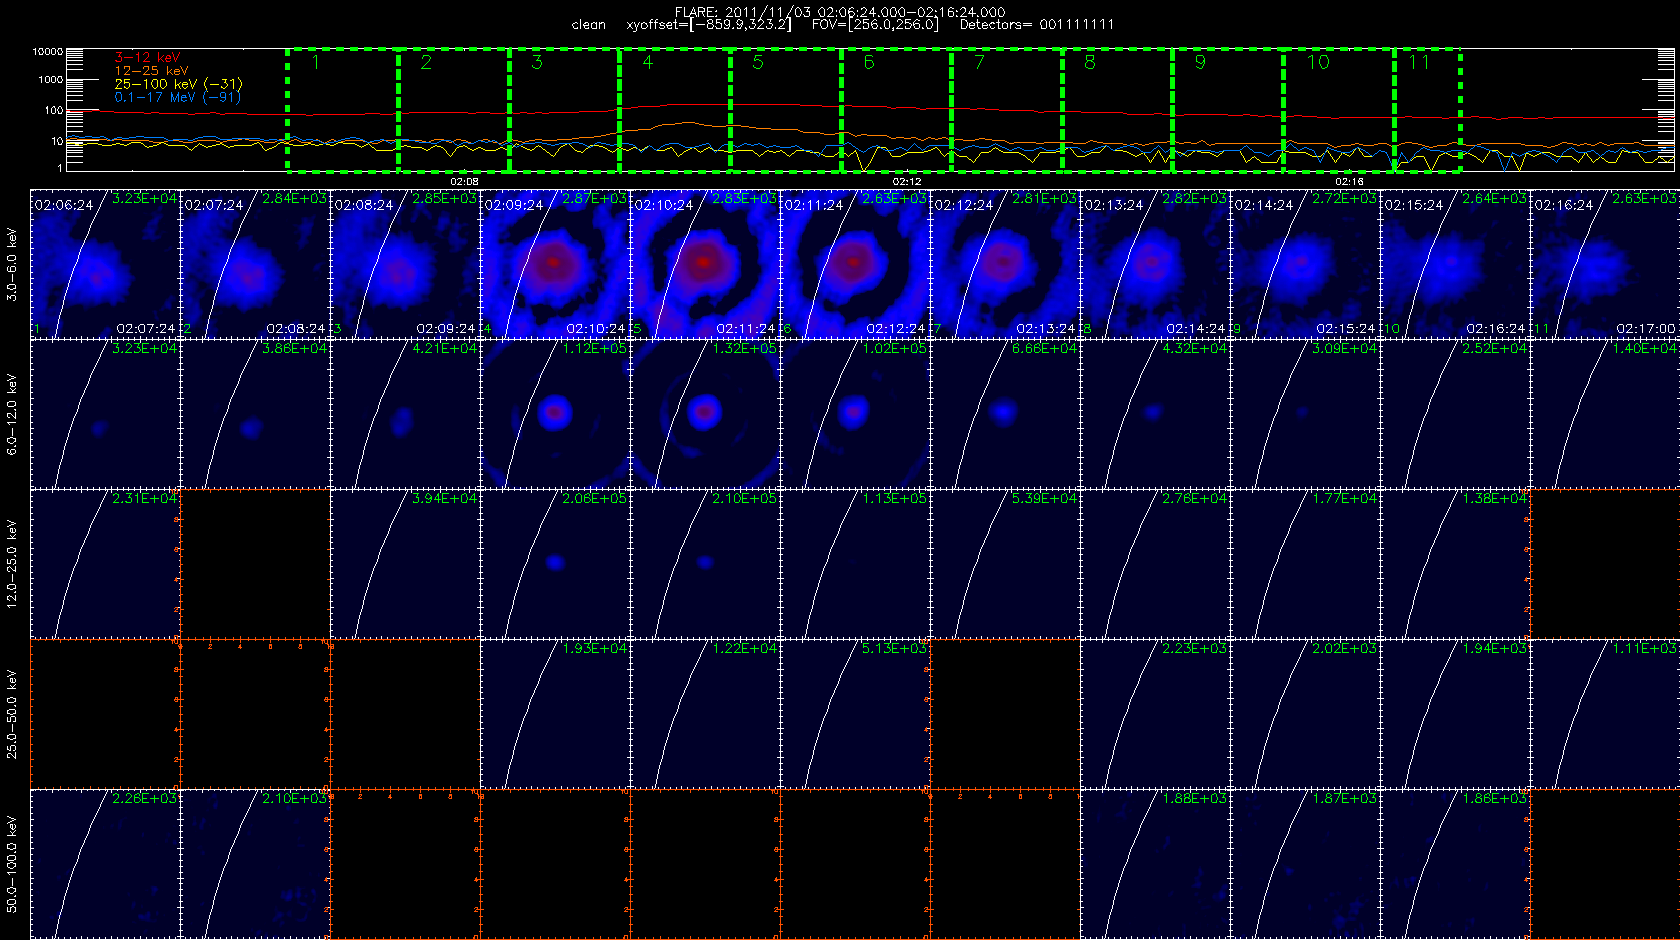Click the red '3-12 keV' legend entry
The height and width of the screenshot is (940, 1680).
[147, 58]
